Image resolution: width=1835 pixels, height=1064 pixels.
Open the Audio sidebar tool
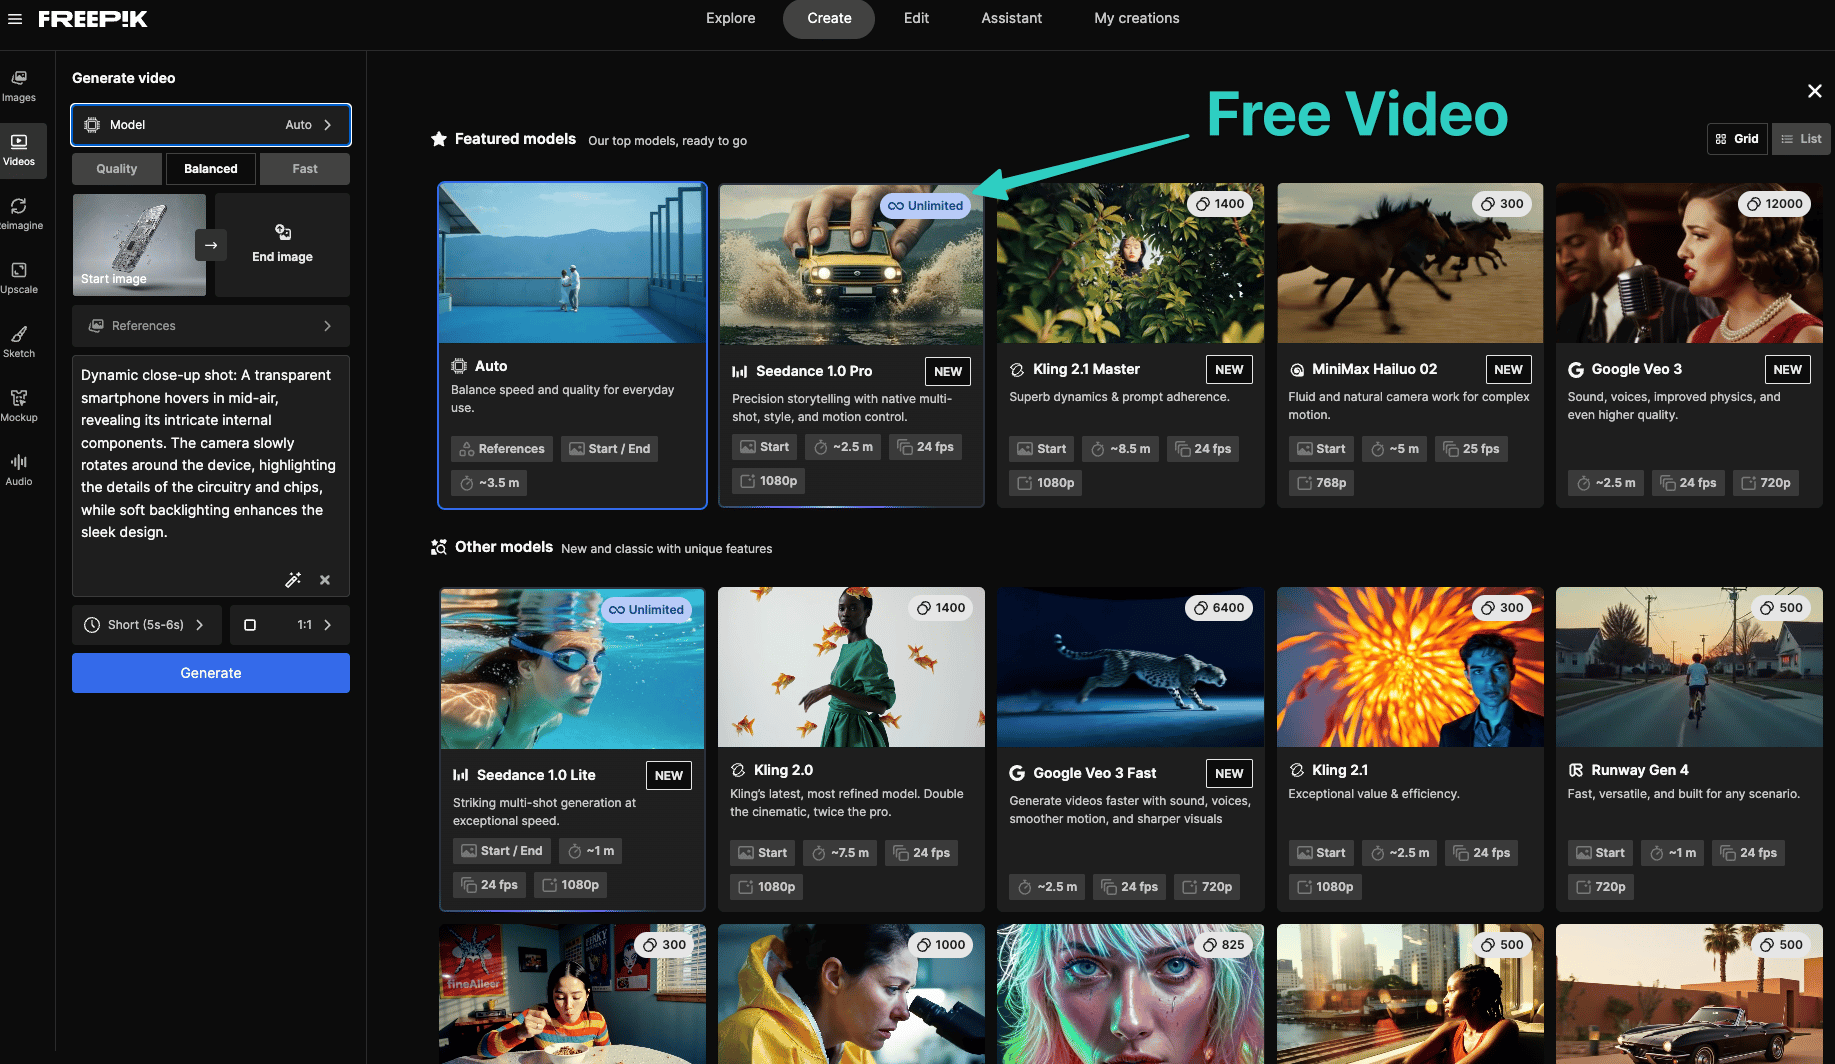coord(19,470)
